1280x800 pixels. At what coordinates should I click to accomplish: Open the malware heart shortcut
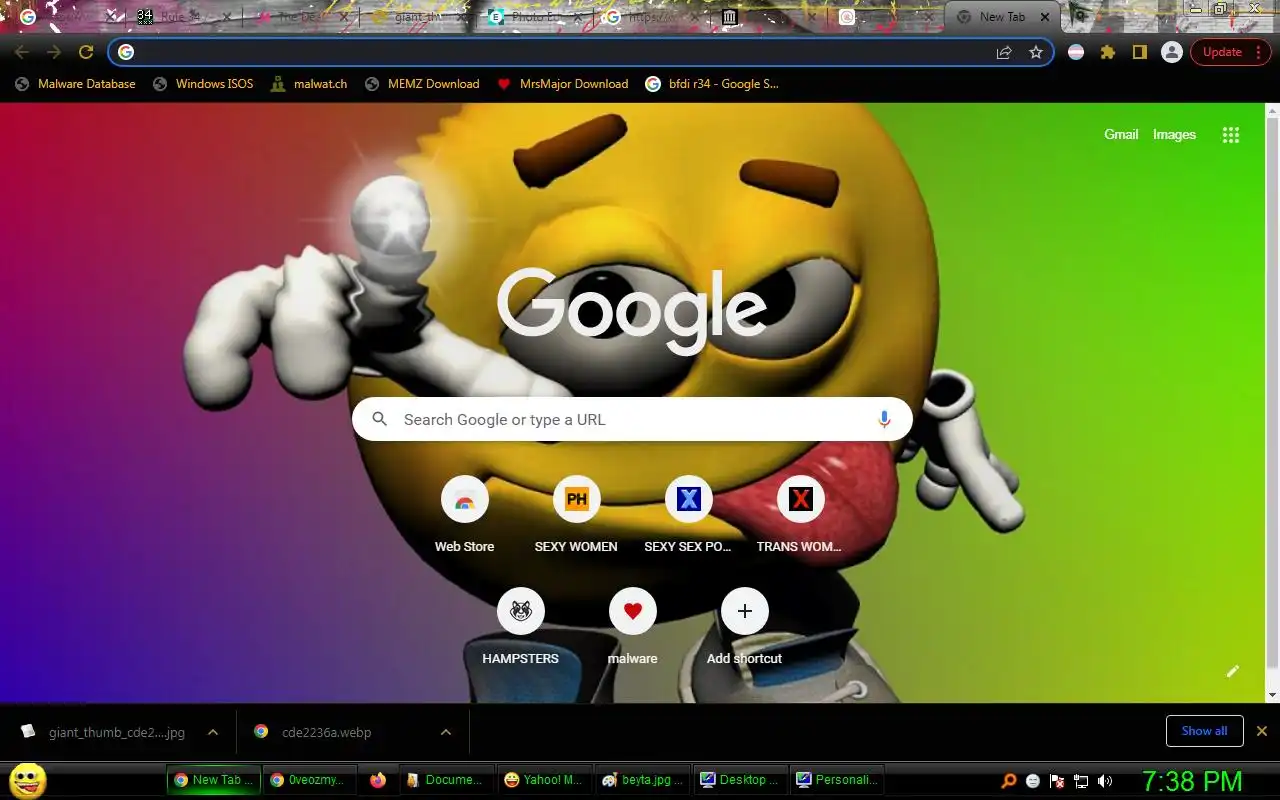click(x=632, y=626)
